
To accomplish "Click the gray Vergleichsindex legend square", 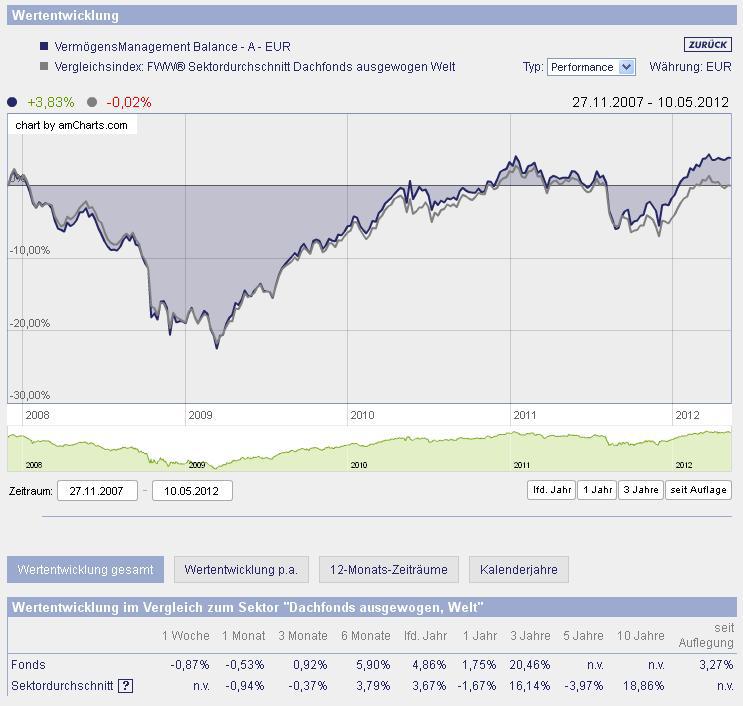I will 44,66.
